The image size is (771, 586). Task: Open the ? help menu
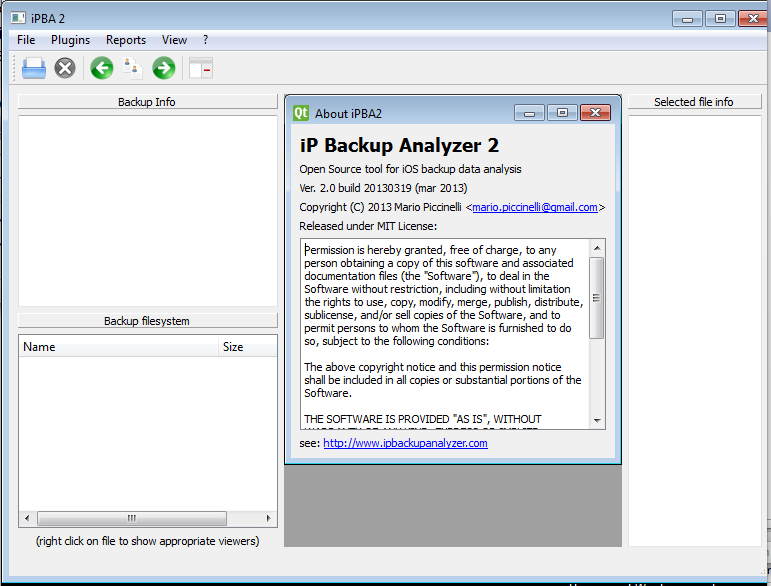click(x=206, y=40)
